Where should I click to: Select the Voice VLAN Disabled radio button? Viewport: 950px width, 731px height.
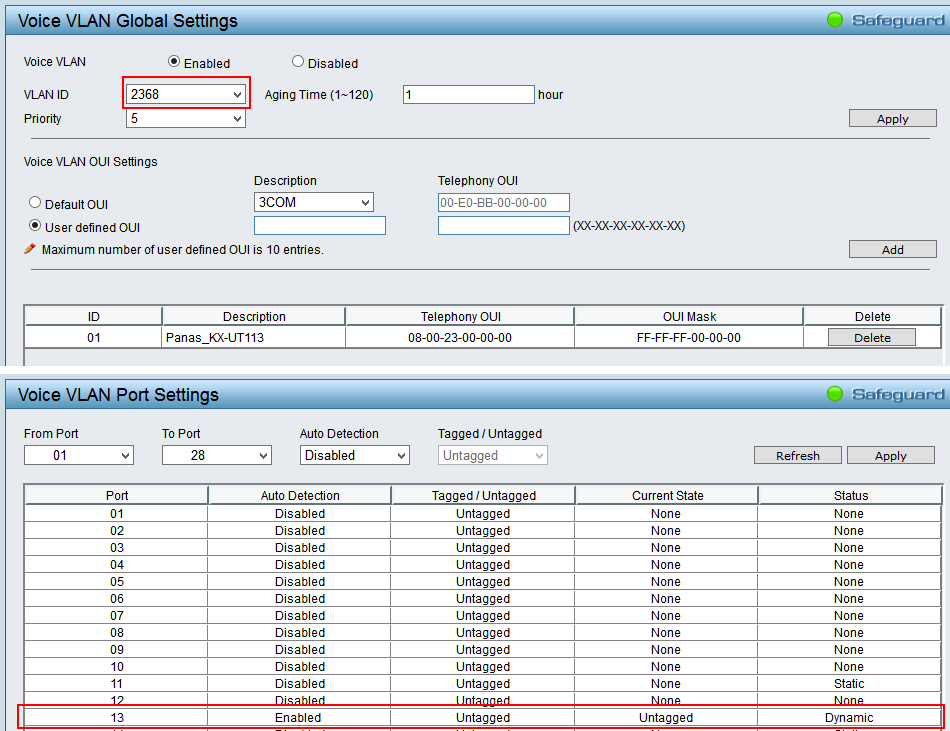tap(298, 62)
